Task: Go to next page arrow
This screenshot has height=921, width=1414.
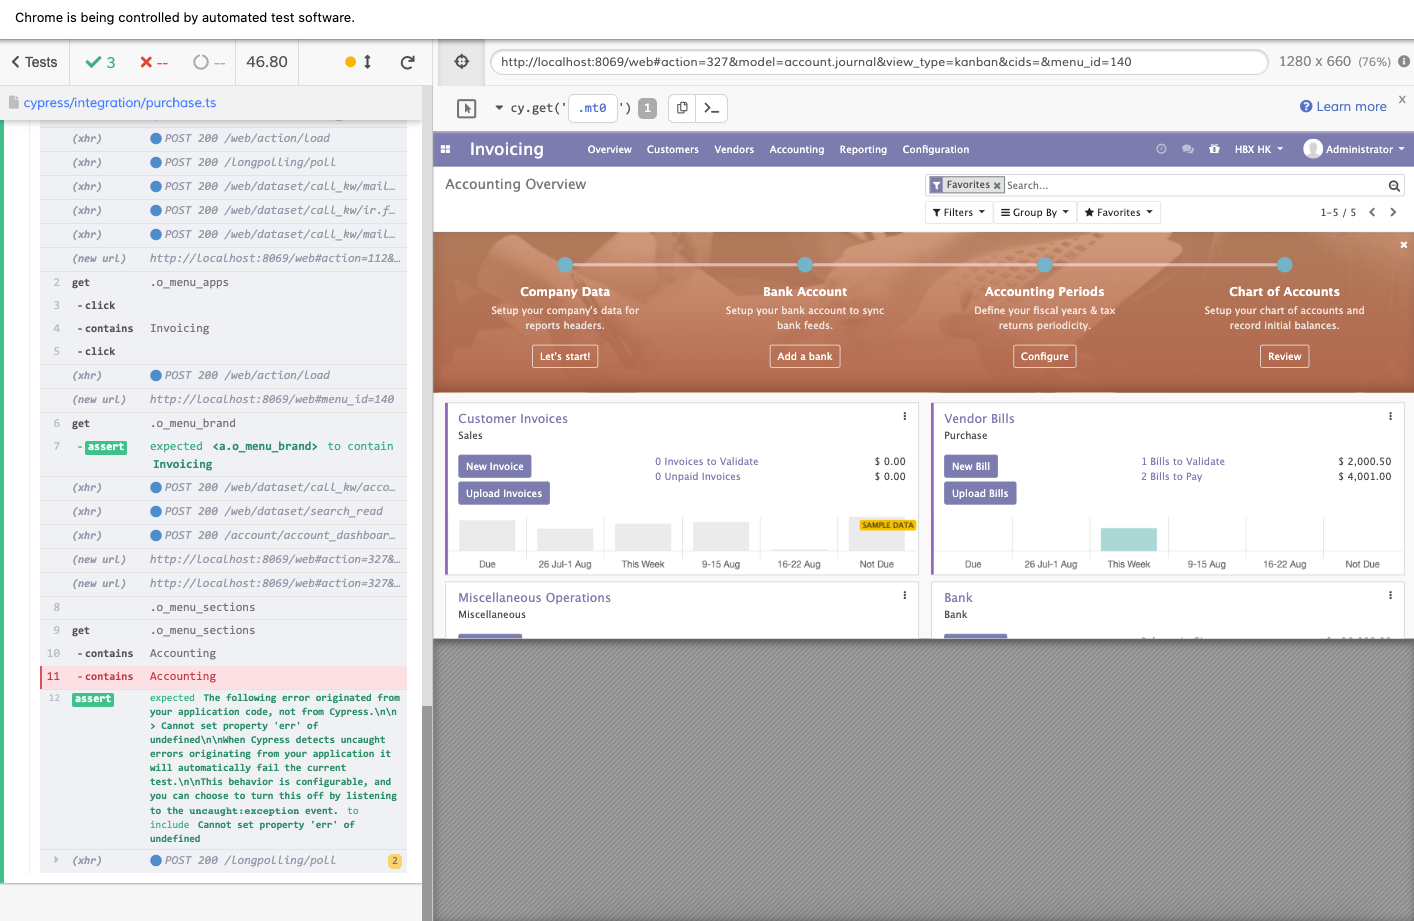Action: click(1393, 212)
